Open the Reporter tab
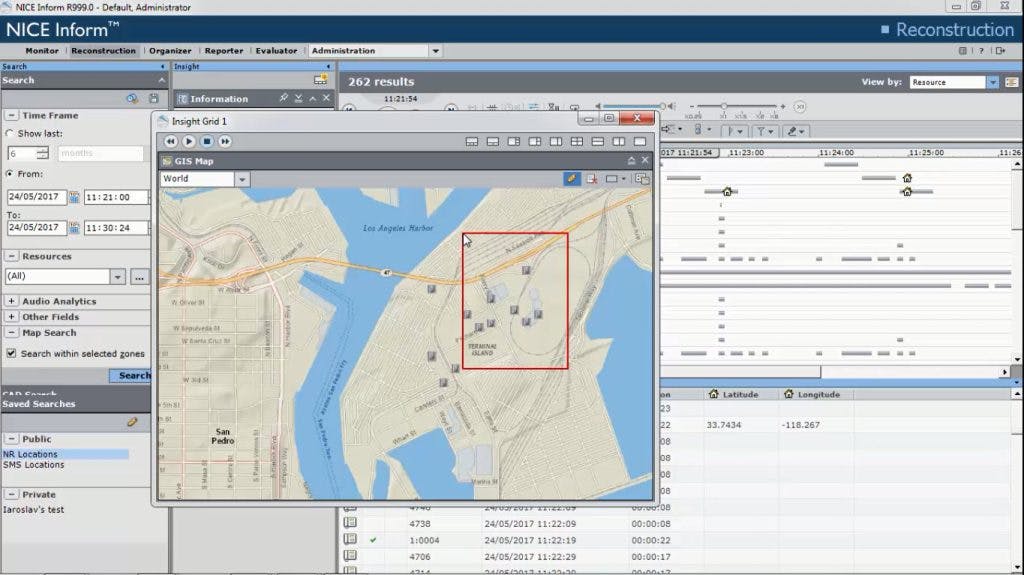The width and height of the screenshot is (1024, 575). (x=224, y=51)
